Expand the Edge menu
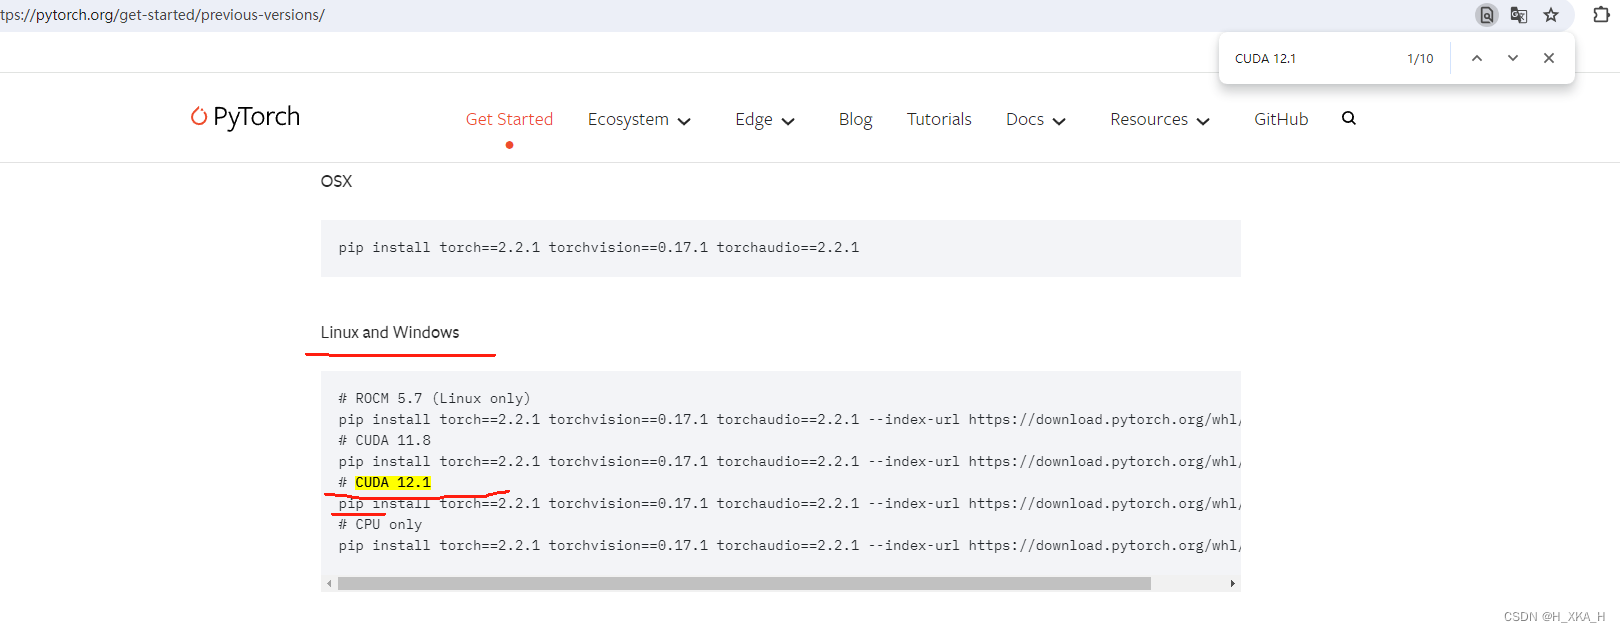This screenshot has height=632, width=1620. click(765, 119)
